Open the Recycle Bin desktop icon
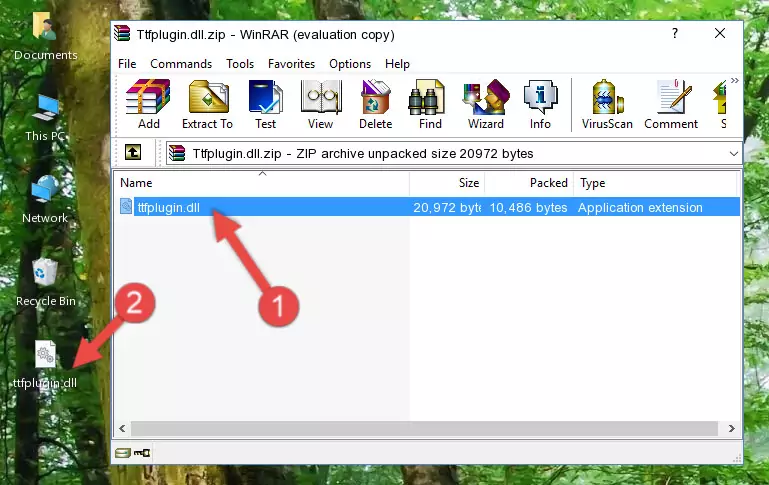The height and width of the screenshot is (485, 769). [46, 283]
